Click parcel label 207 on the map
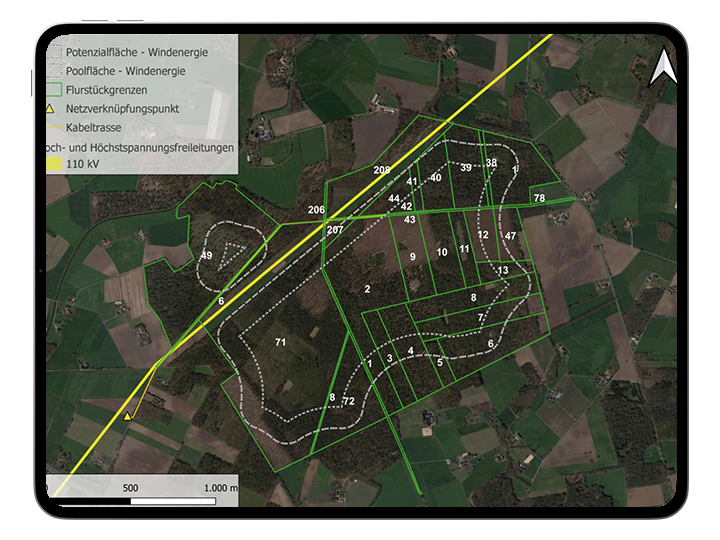The height and width of the screenshot is (540, 720). (334, 230)
